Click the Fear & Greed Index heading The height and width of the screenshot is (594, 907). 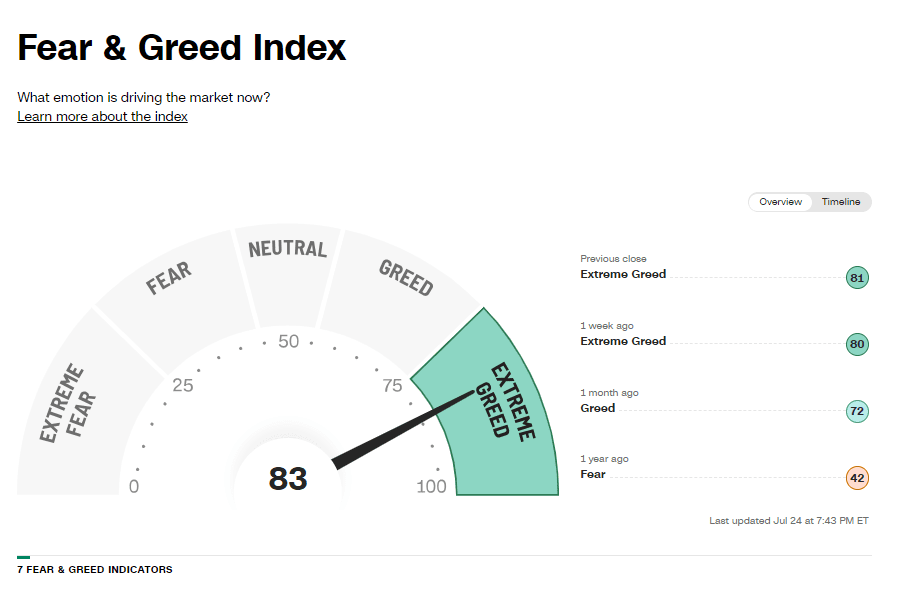click(x=182, y=48)
